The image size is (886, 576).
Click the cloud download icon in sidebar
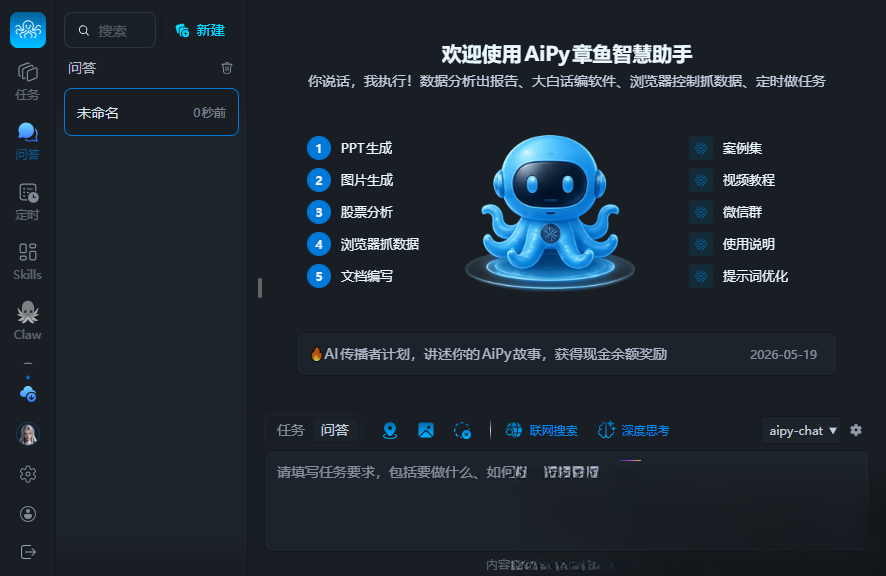pyautogui.click(x=28, y=393)
